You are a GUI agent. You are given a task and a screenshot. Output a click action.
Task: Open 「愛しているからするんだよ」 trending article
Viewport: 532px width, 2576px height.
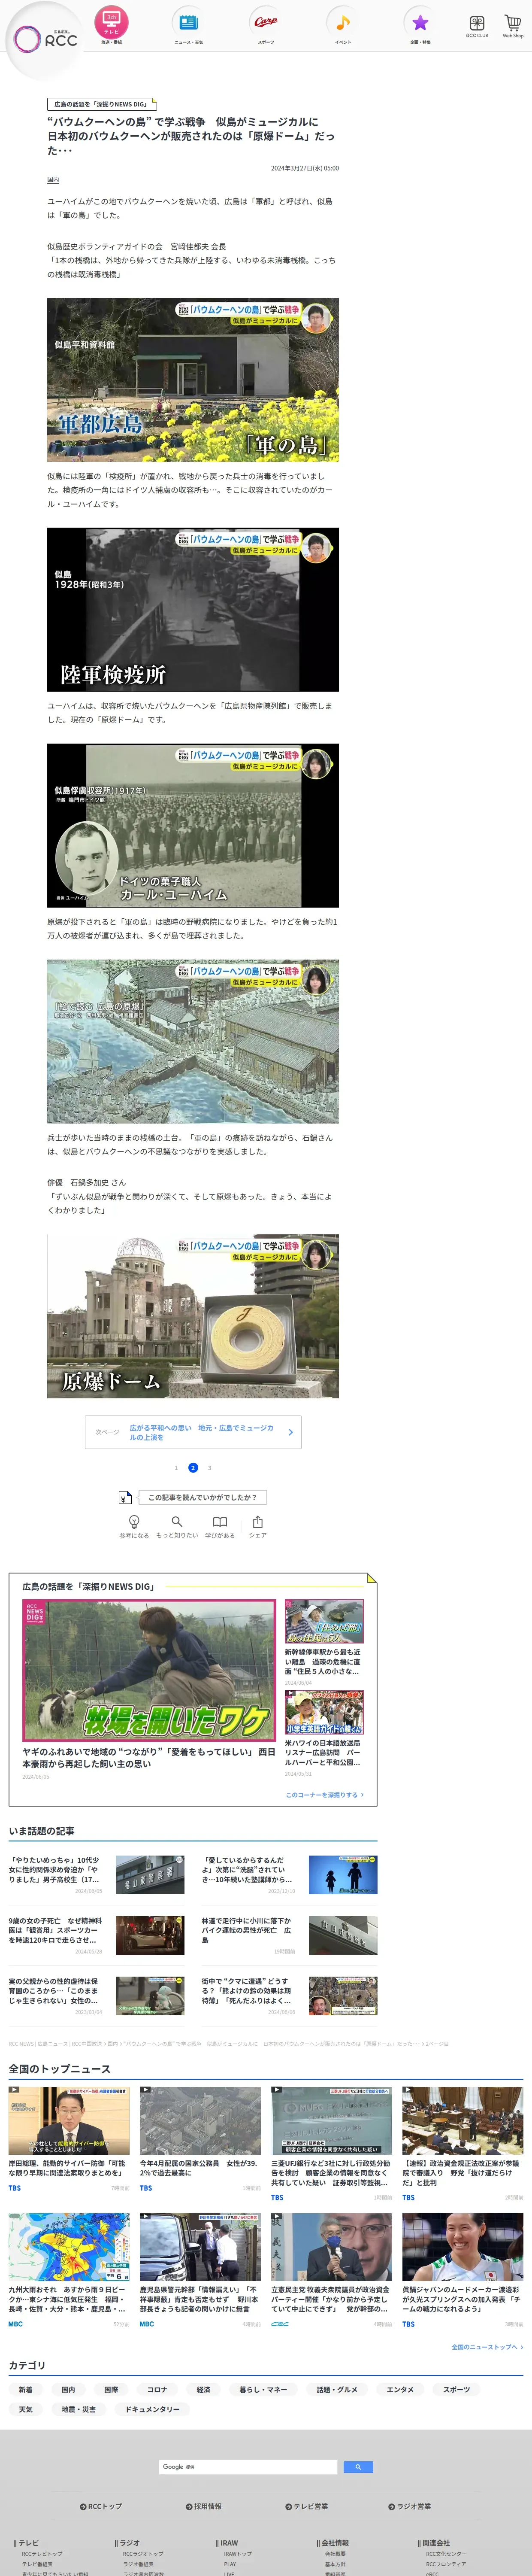point(248,1871)
